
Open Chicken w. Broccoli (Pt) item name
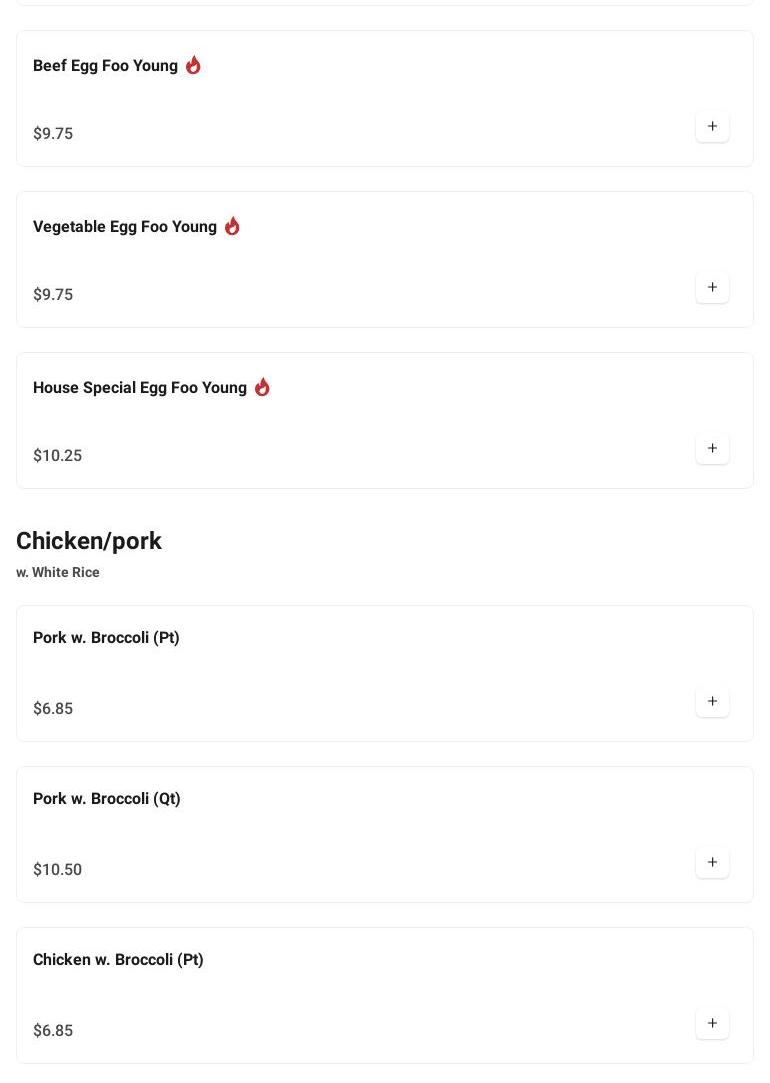coord(118,960)
